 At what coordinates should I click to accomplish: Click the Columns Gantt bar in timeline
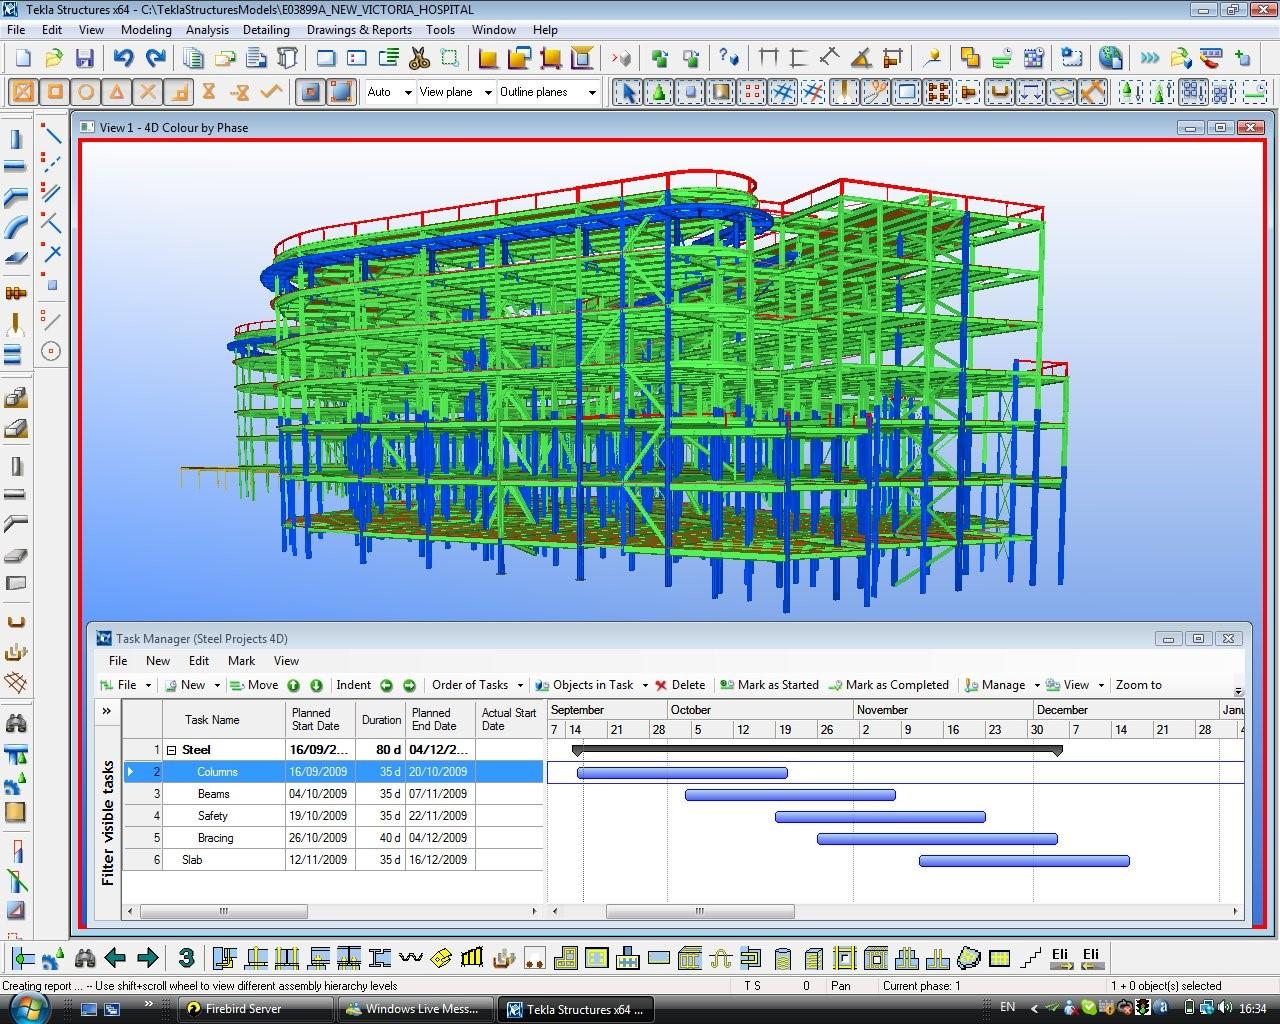tap(682, 772)
